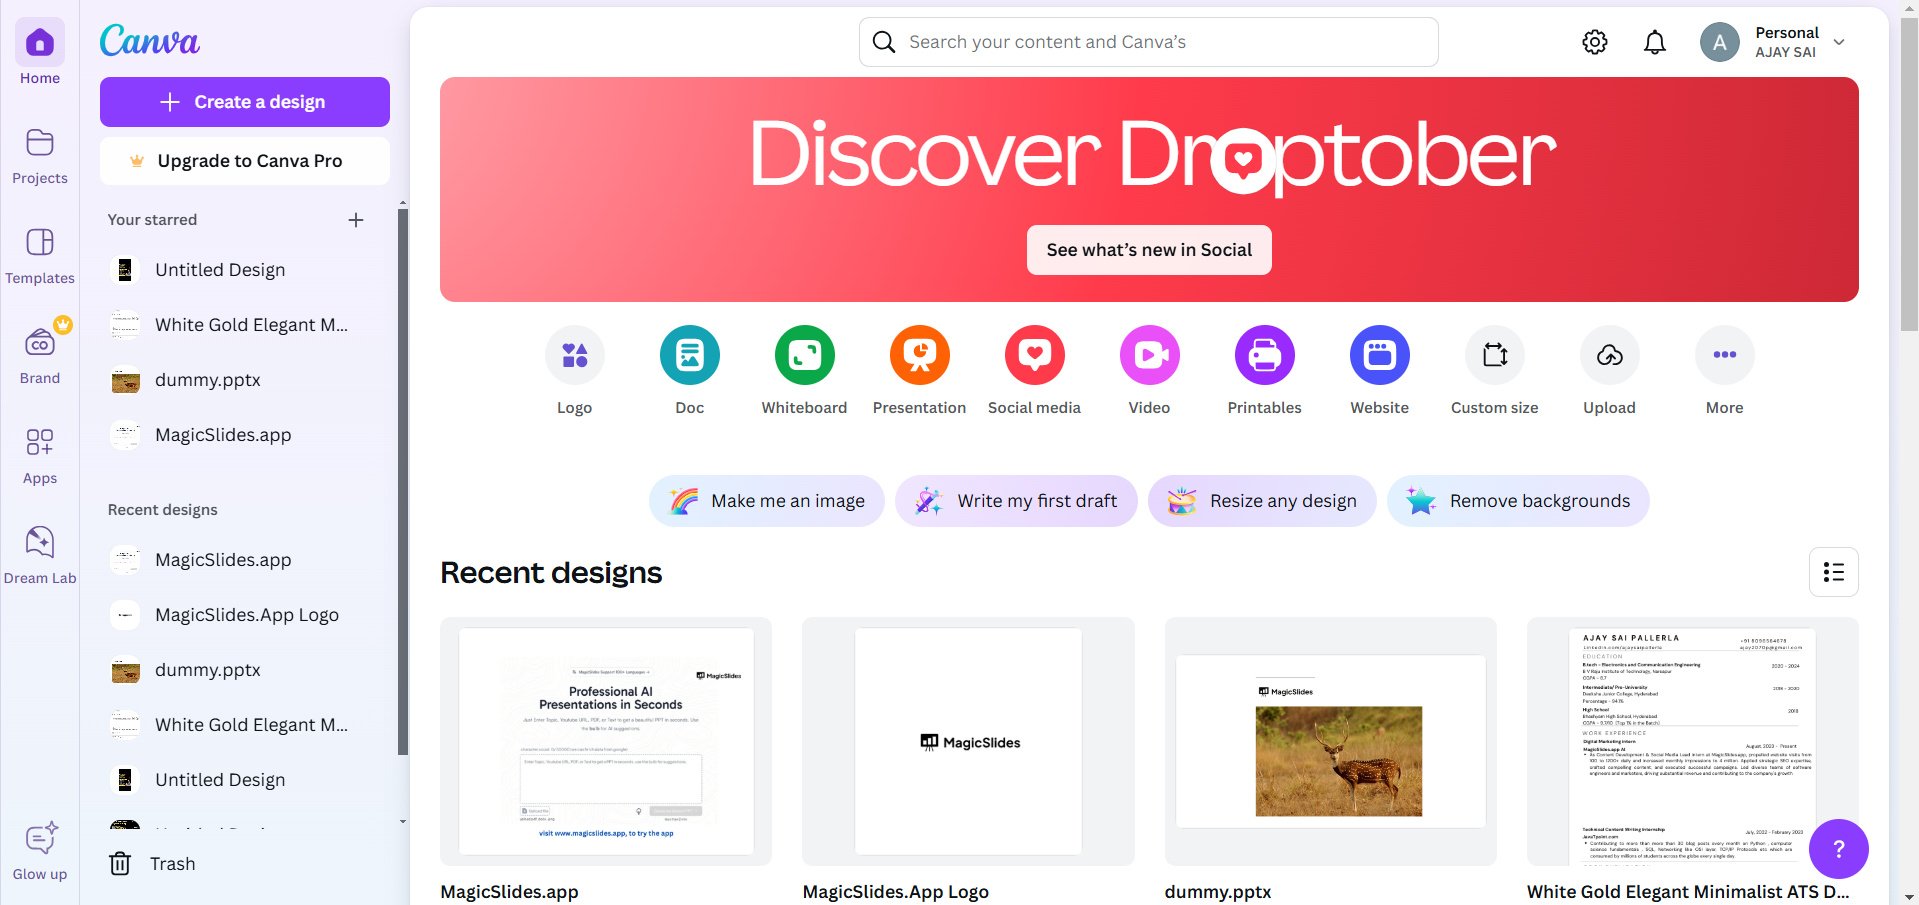Click Resize any design
1919x905 pixels.
1262,501
